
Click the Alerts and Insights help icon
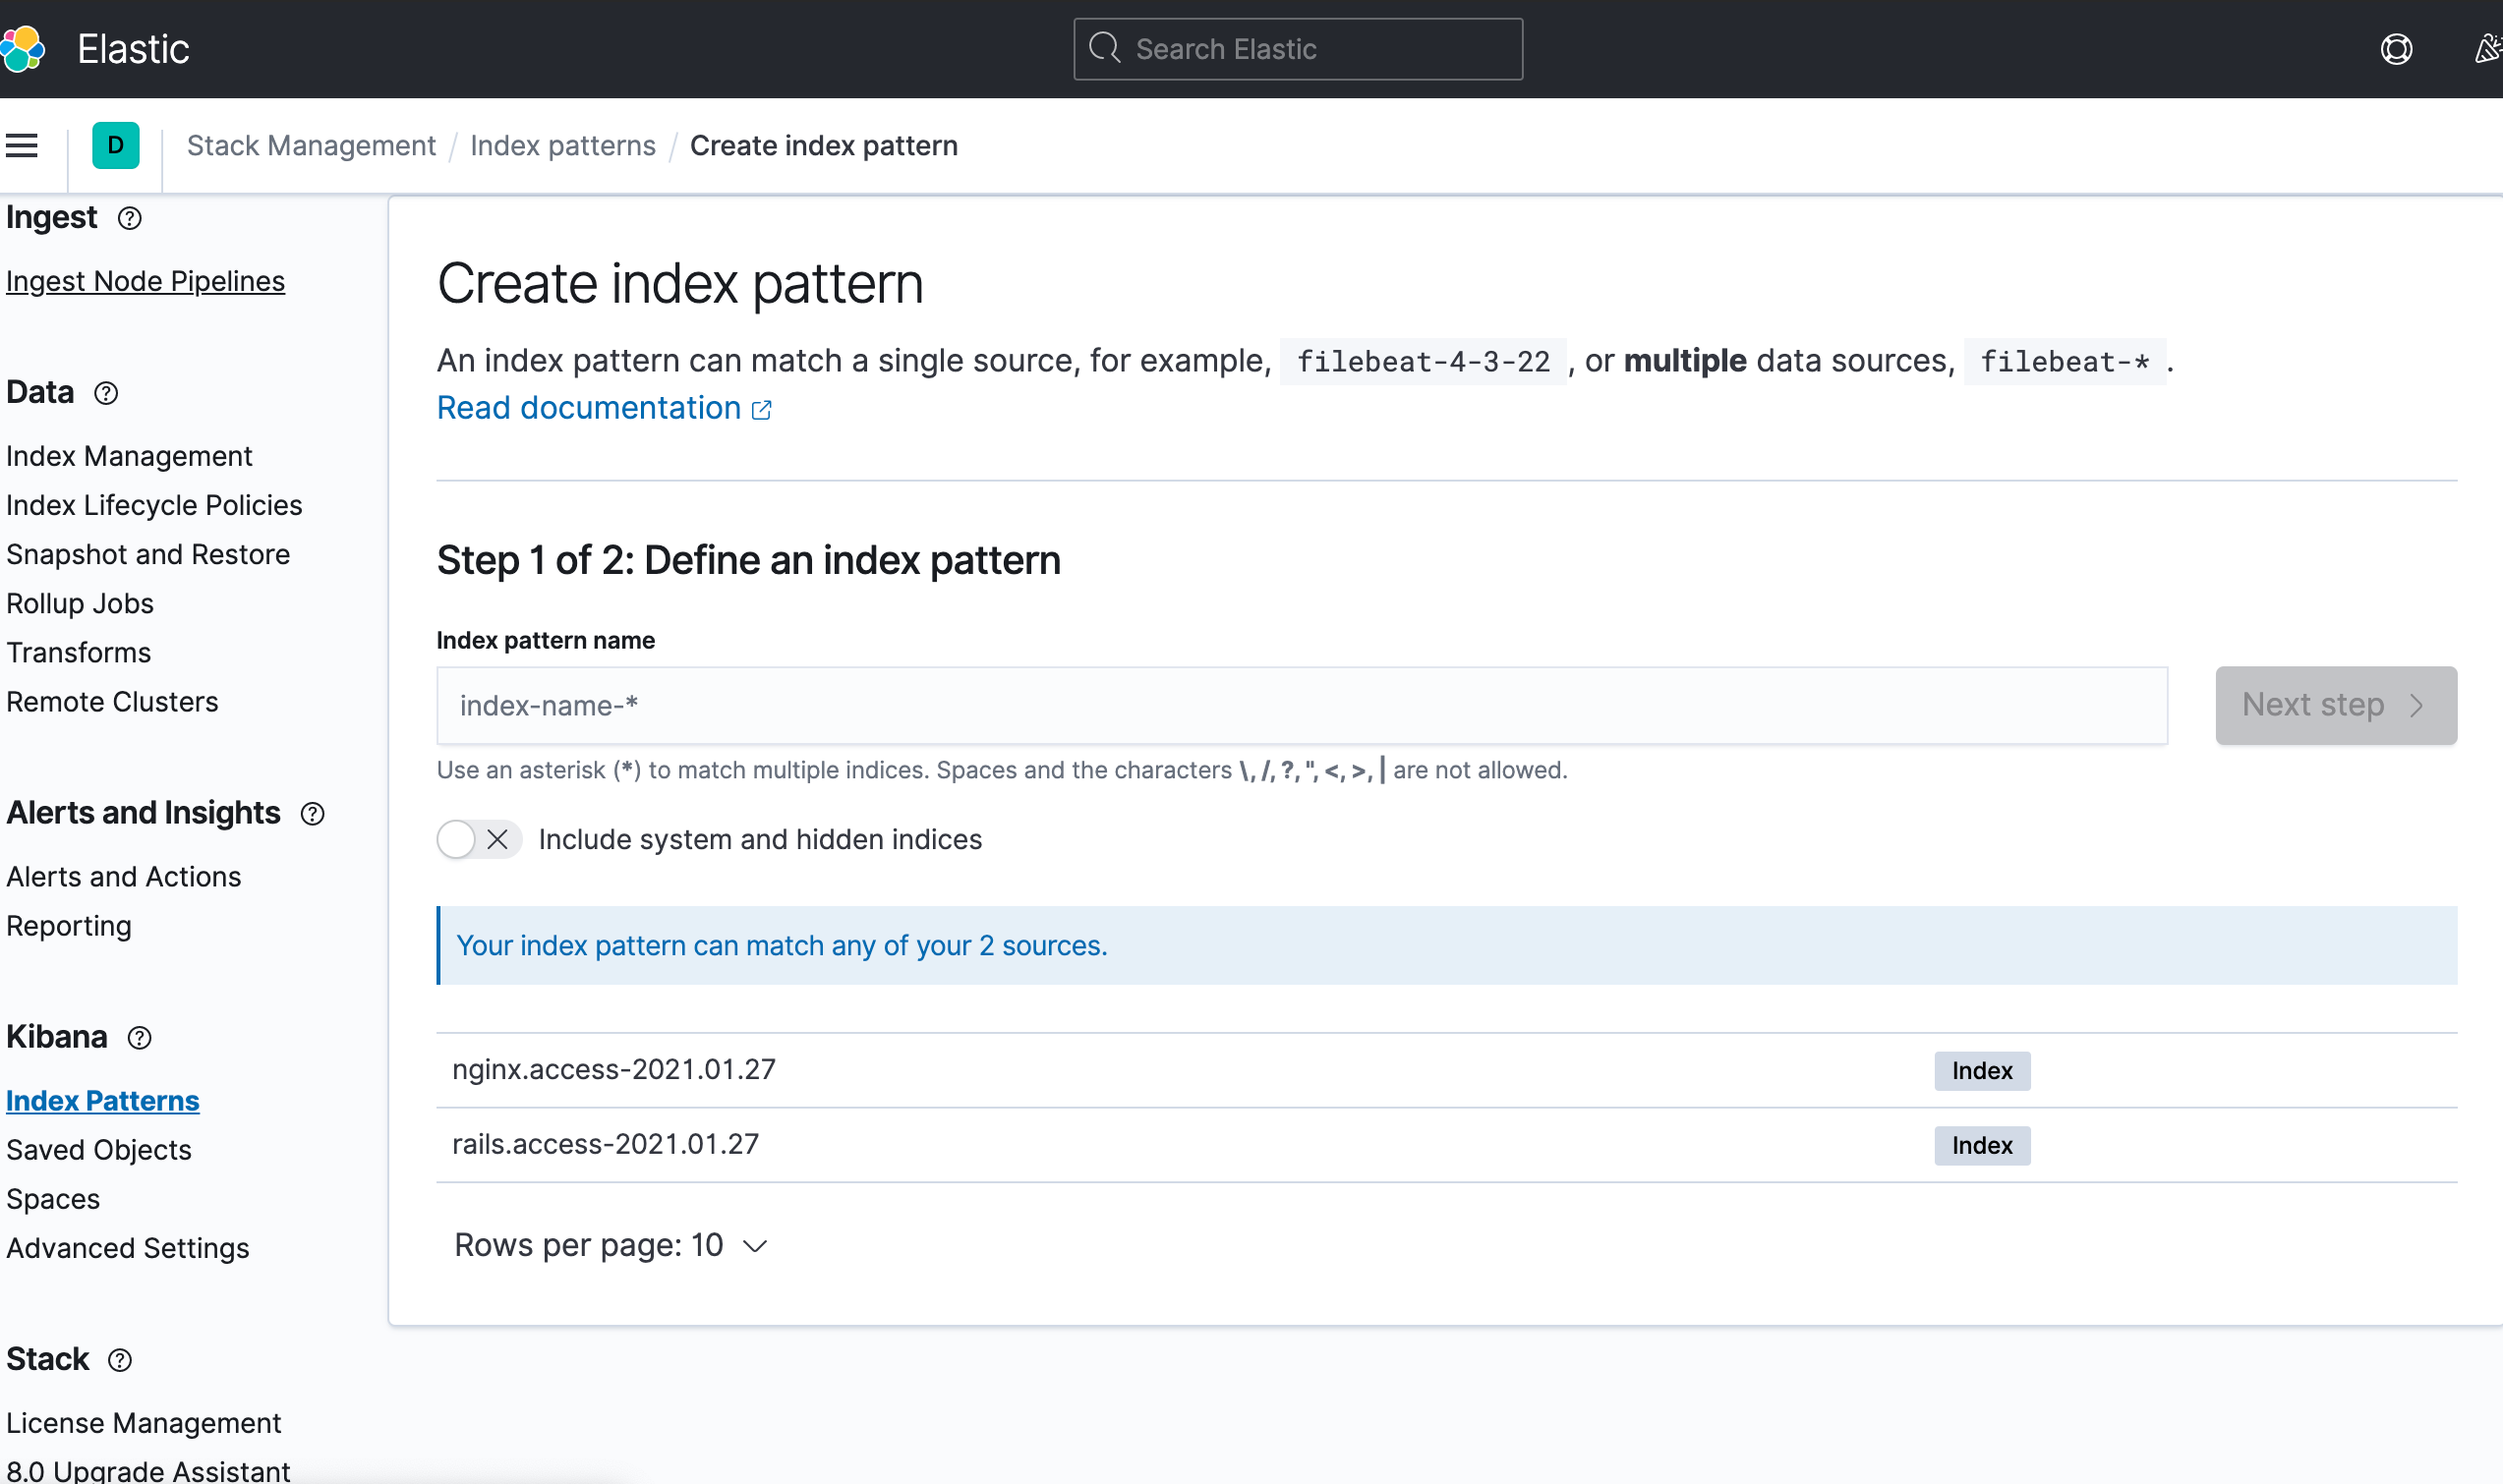tap(313, 814)
